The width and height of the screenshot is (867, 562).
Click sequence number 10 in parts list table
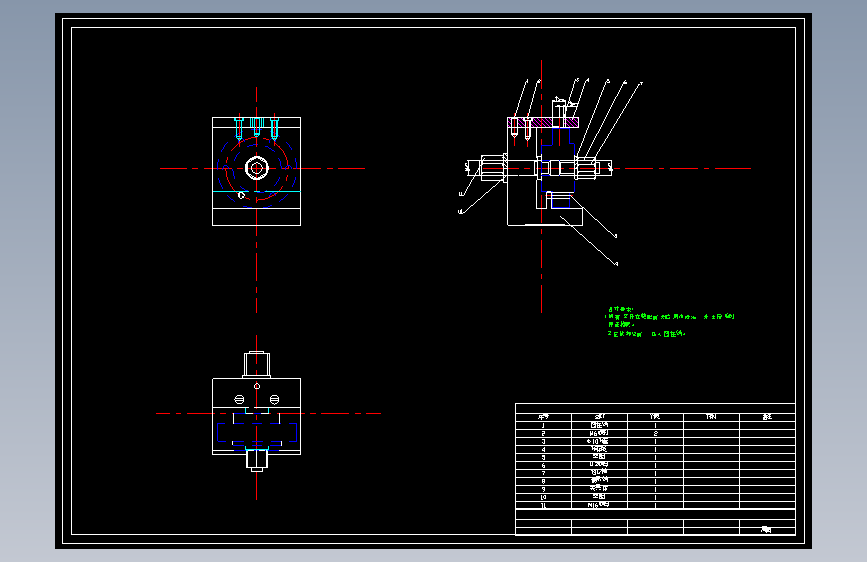point(543,497)
